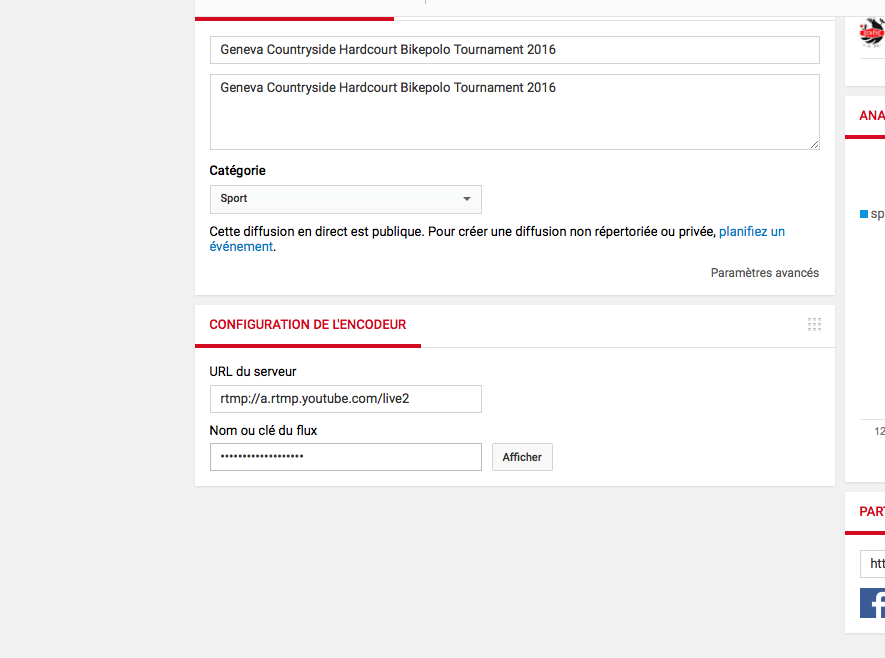
Task: Open the Catégorie combo box
Action: pyautogui.click(x=345, y=199)
